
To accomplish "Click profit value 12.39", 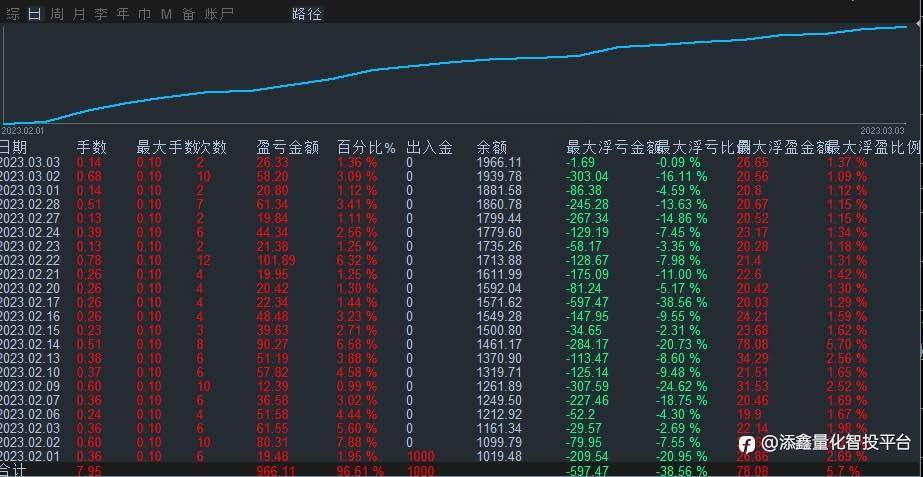I will pos(272,386).
